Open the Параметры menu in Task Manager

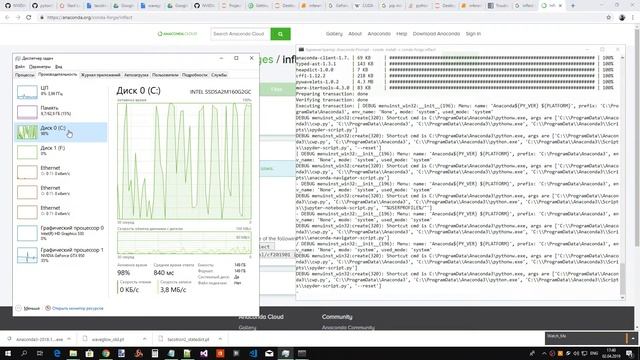(40, 67)
